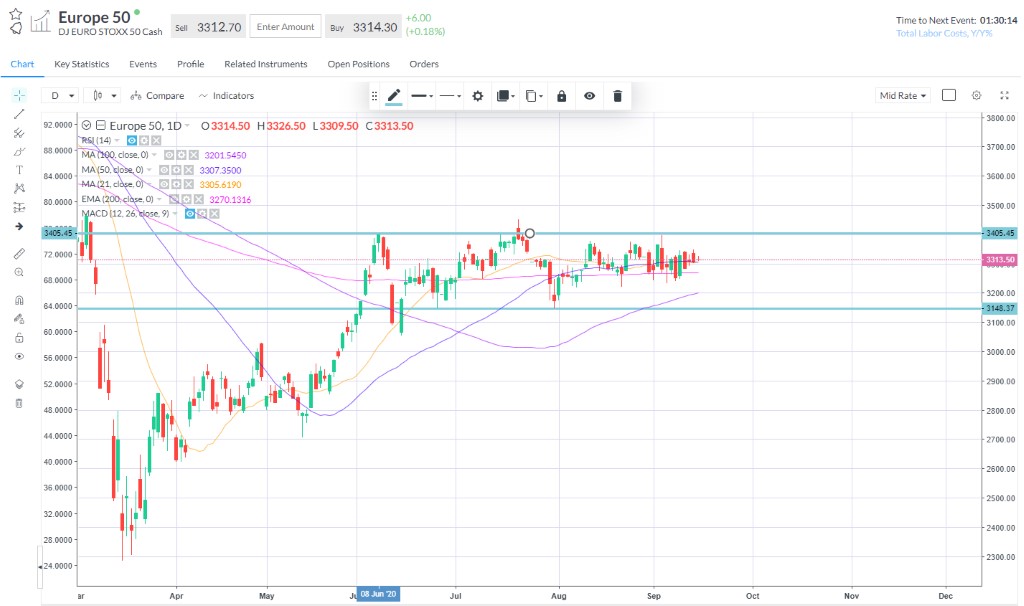Lock the selected drawing with padlock icon
The image size is (1024, 606).
click(x=561, y=96)
